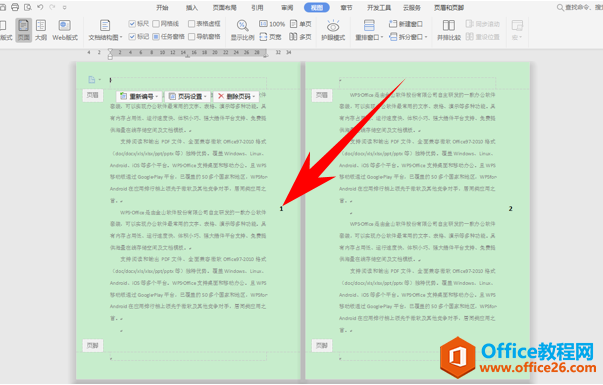This screenshot has height=385, width=603.
Task: Open the 引用 (References) tab
Action: [257, 7]
